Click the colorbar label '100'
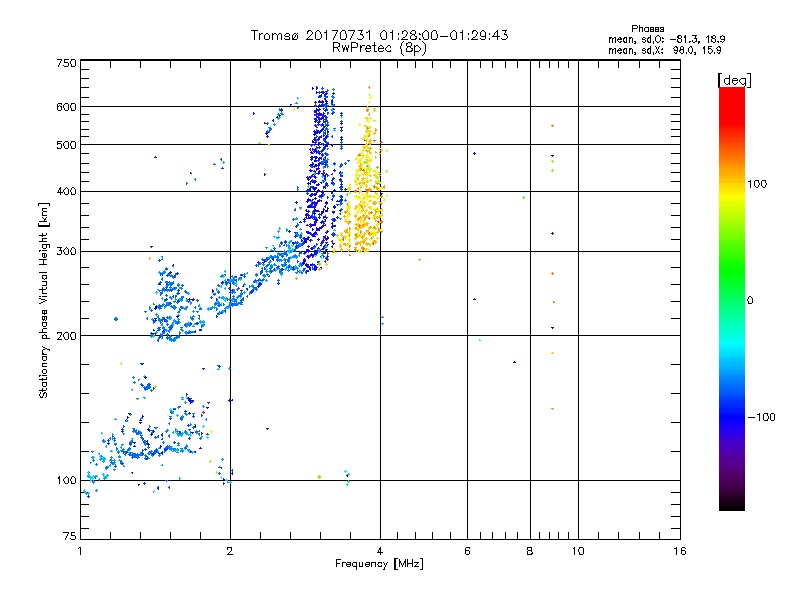 (757, 184)
